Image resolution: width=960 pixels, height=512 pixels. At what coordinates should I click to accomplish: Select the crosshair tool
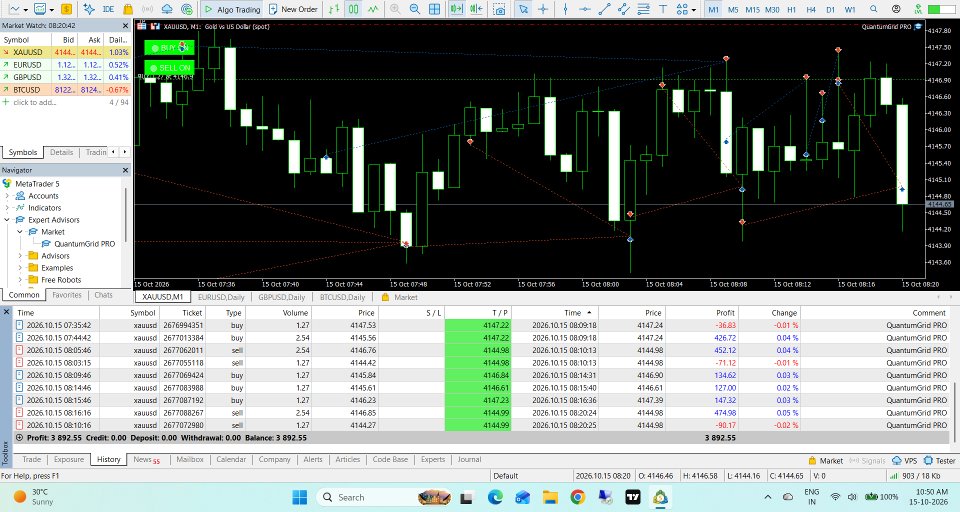pos(543,9)
